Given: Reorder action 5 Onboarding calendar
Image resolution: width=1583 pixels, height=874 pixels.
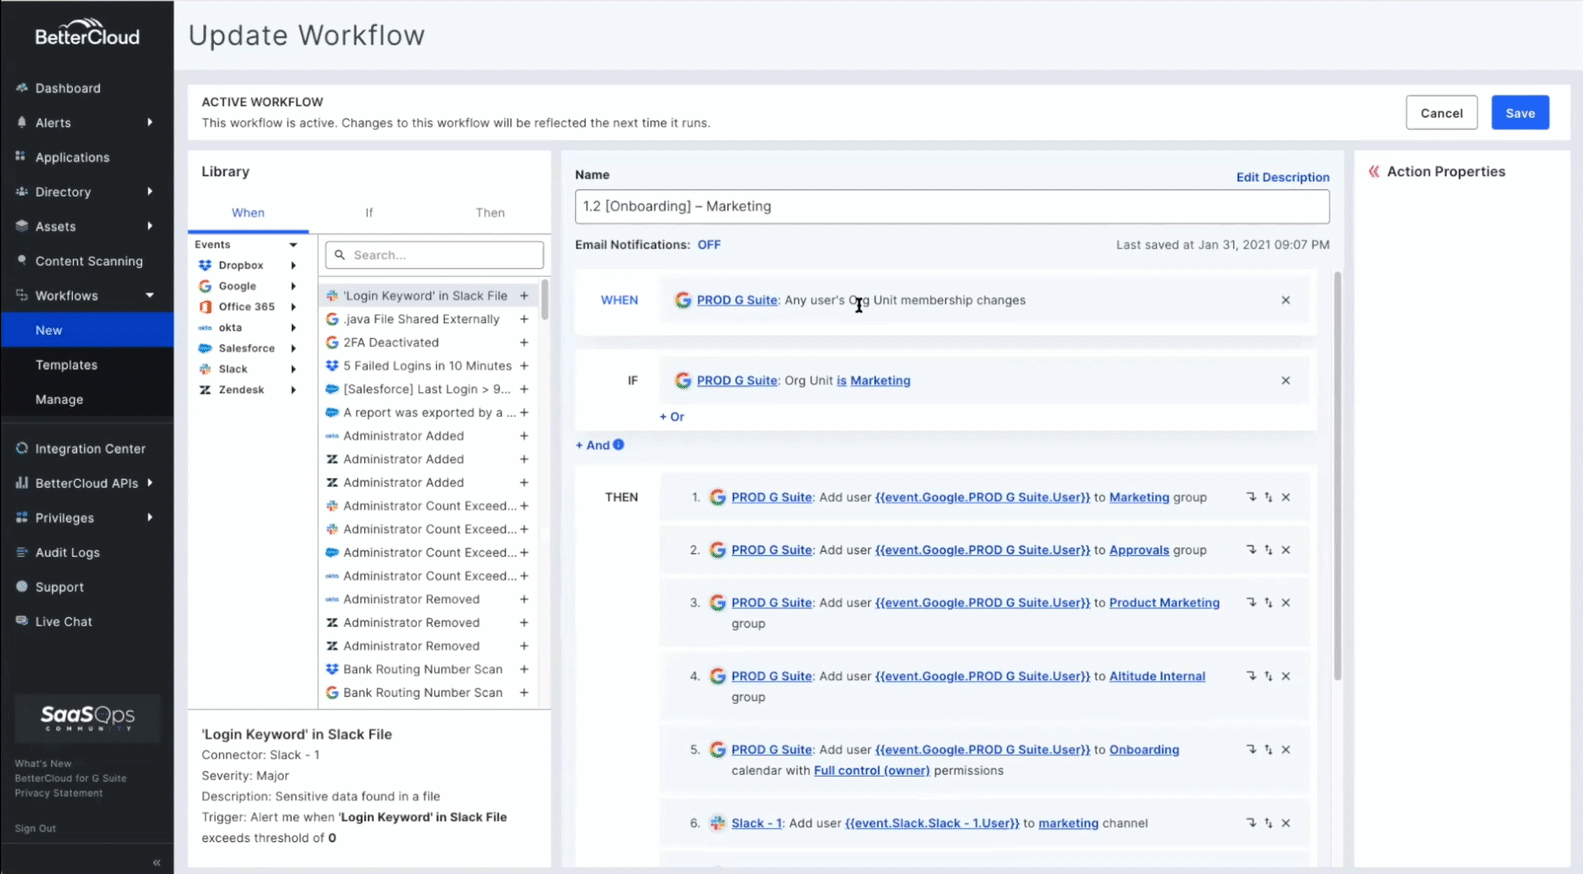Looking at the screenshot, I should (x=1268, y=750).
